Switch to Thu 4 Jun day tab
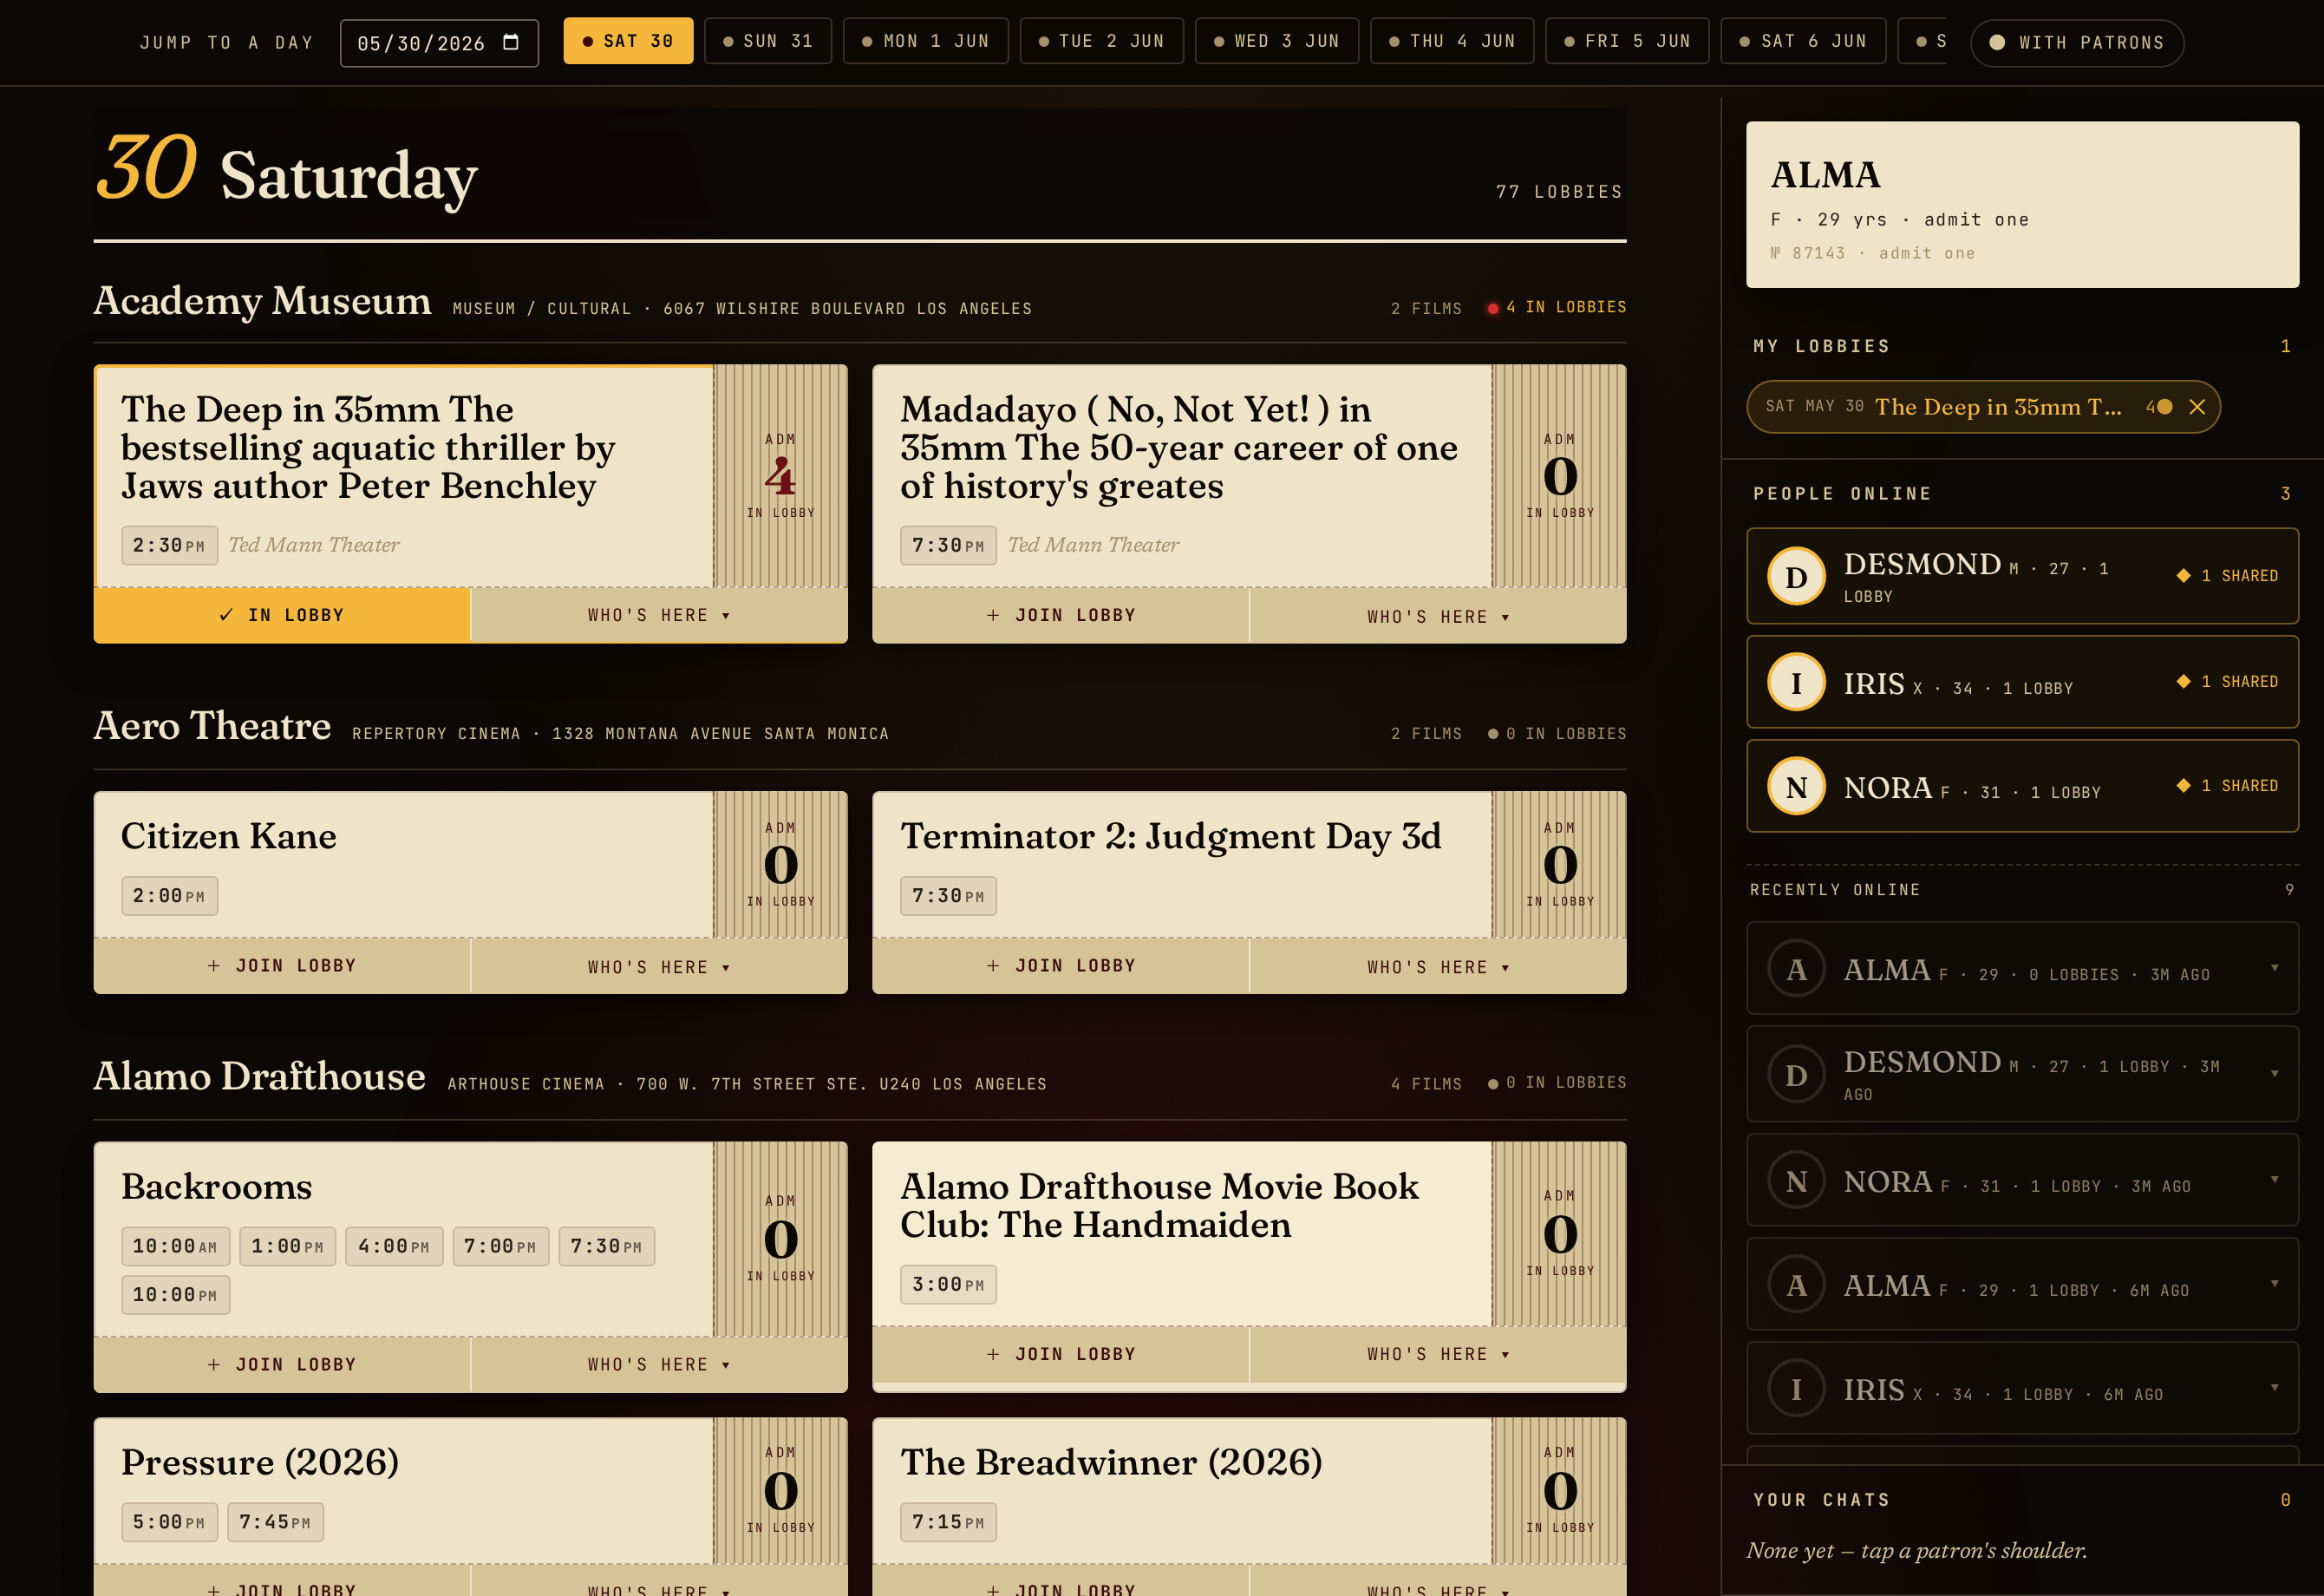 [1452, 41]
